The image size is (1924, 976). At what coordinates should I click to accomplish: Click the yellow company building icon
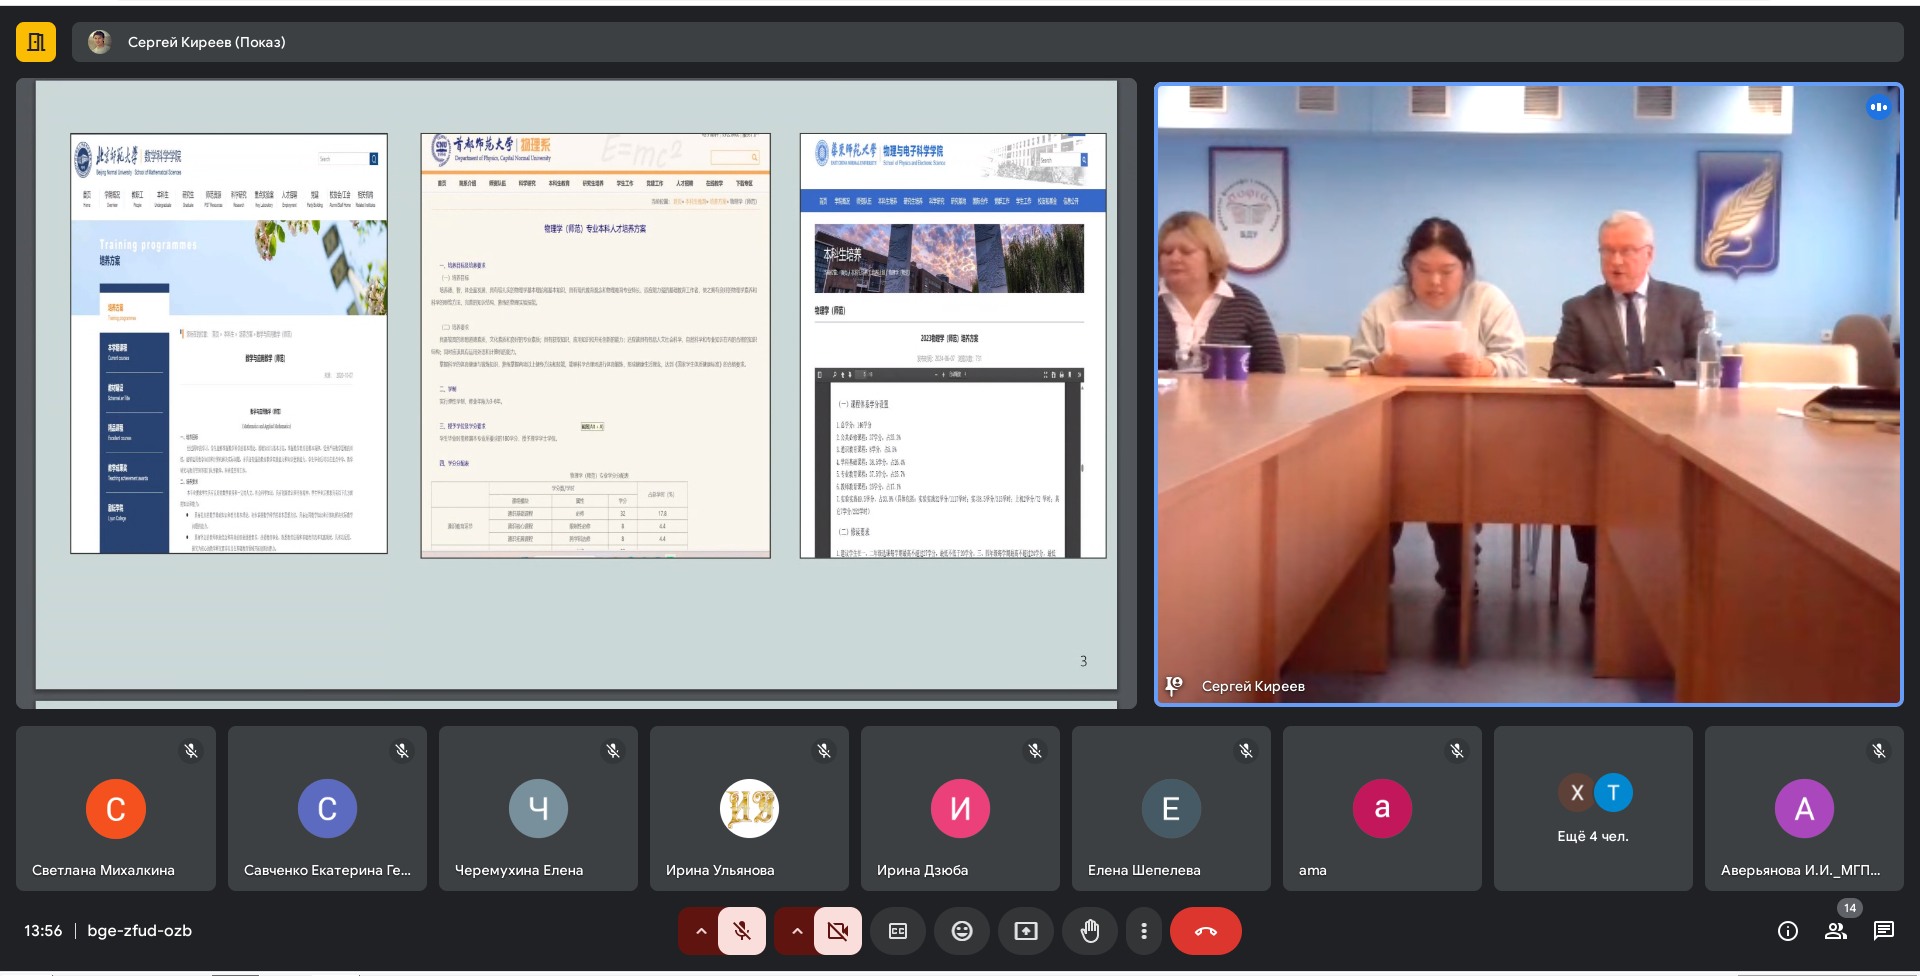(36, 42)
